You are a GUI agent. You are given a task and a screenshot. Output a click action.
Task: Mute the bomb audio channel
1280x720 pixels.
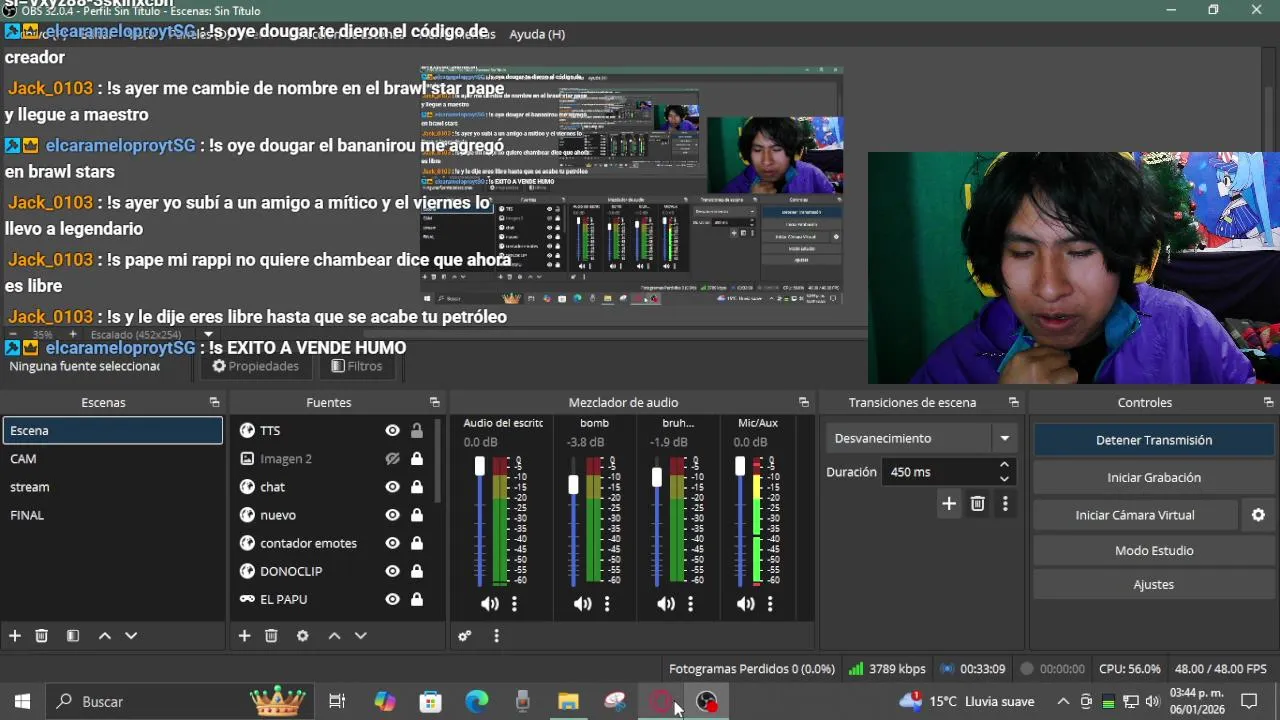click(582, 604)
